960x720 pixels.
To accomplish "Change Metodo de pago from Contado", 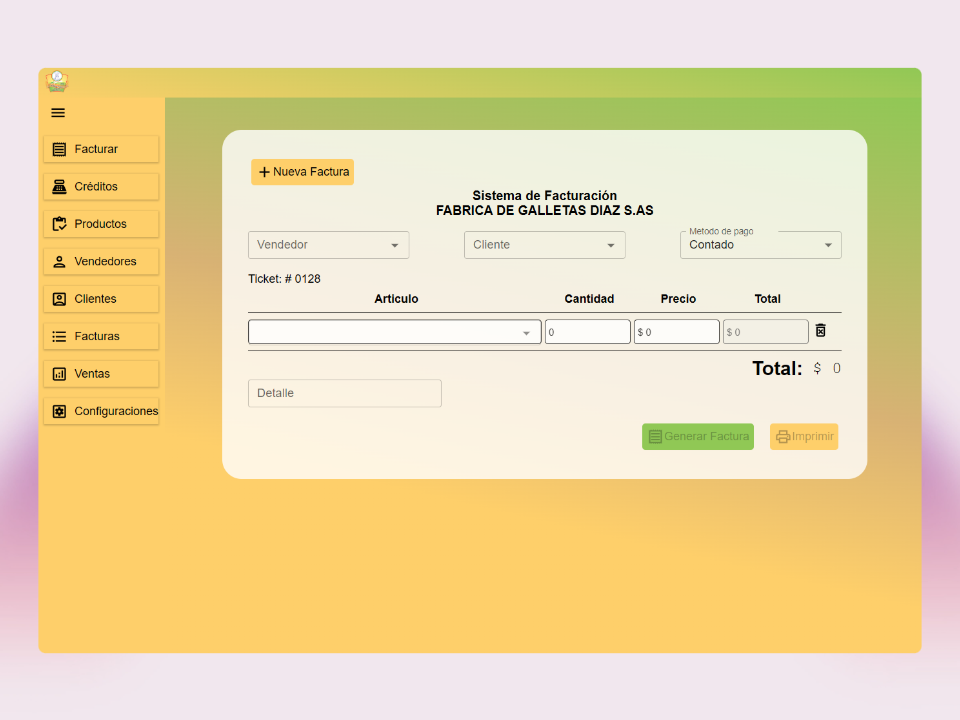I will [760, 245].
